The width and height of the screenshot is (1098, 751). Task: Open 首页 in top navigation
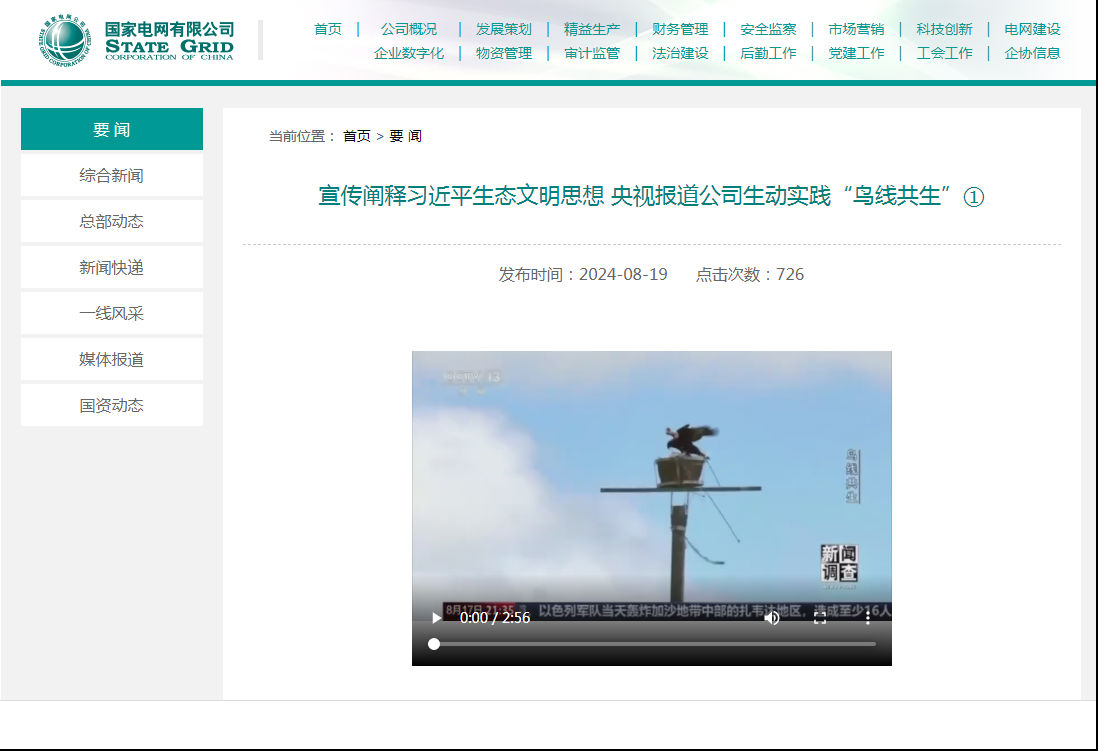[x=328, y=29]
